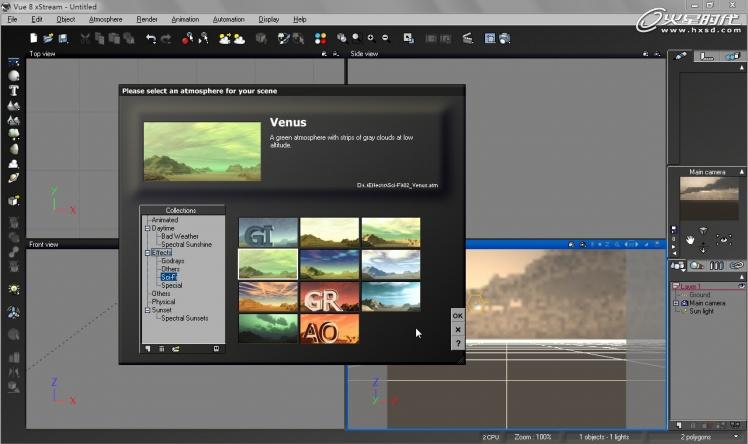748x444 pixels.
Task: Click the Cloud layer tool
Action: (14, 164)
